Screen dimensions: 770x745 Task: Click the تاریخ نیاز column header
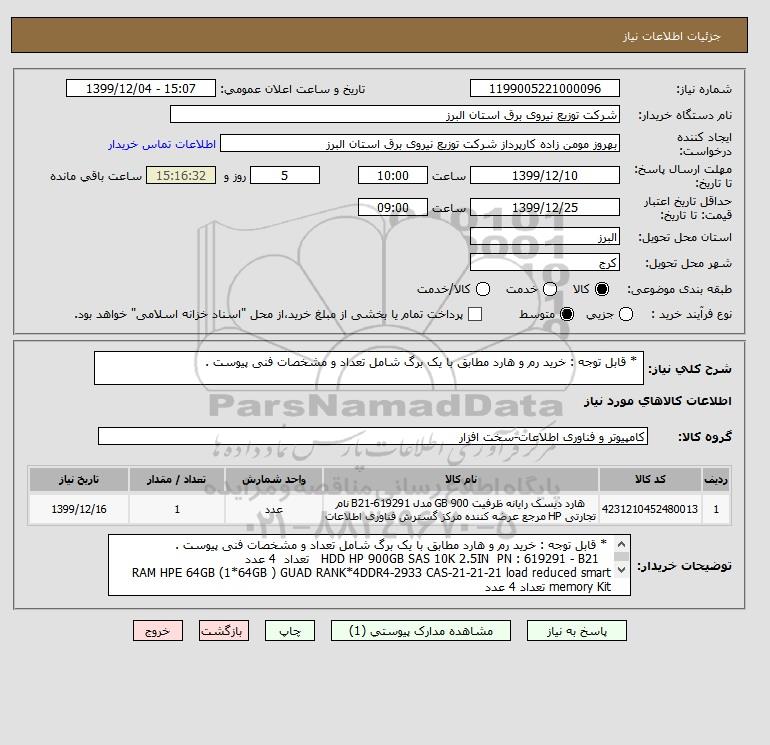[79, 479]
